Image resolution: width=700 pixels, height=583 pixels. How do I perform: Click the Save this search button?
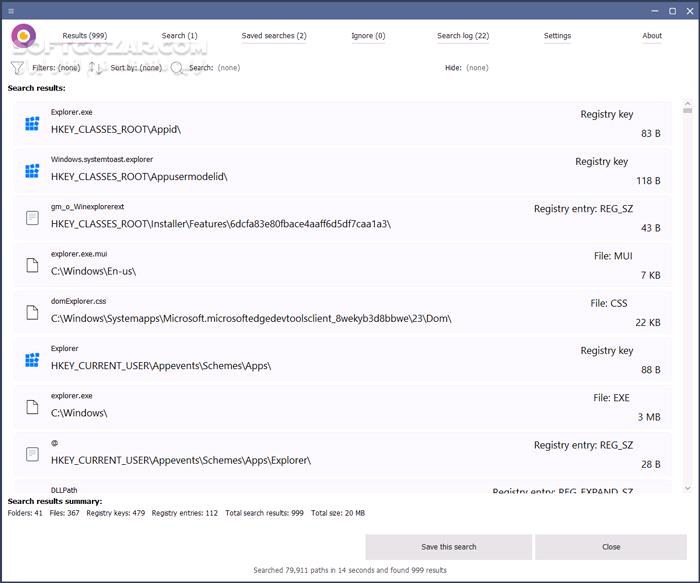point(448,547)
